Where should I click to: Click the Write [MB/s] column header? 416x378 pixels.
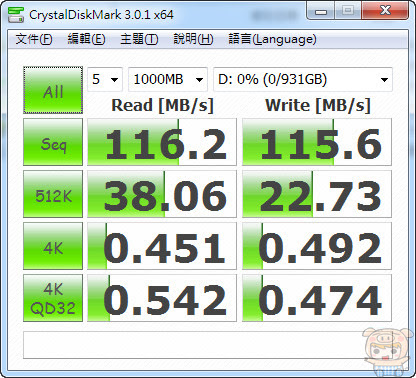pos(318,105)
